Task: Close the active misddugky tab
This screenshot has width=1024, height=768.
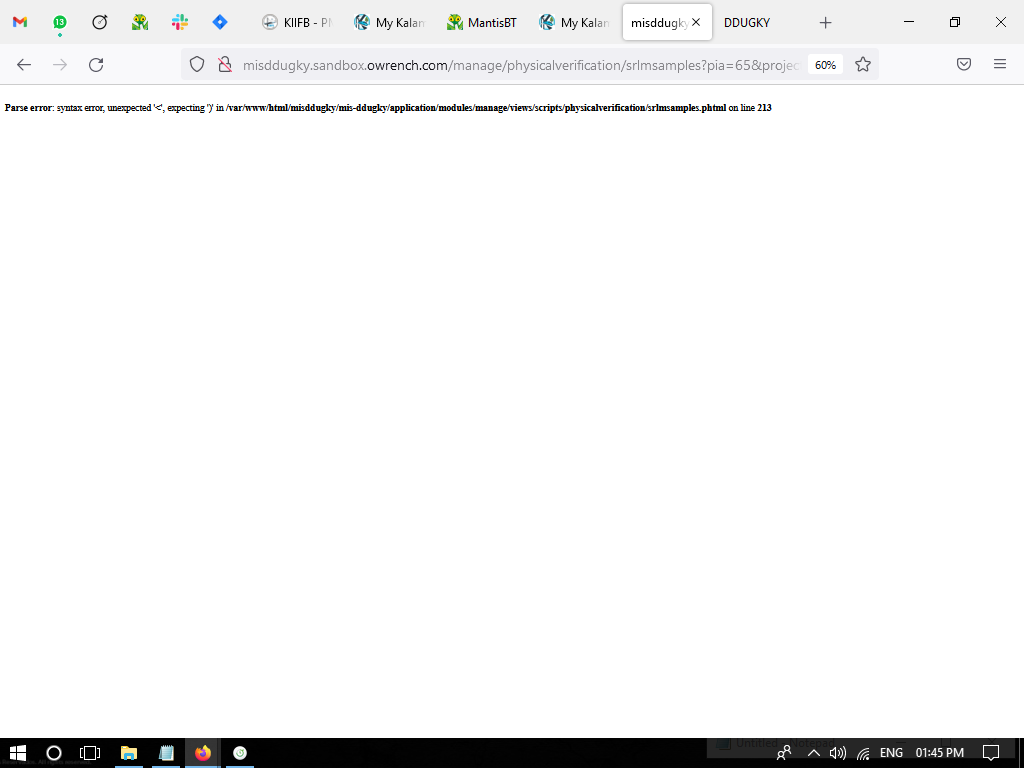Action: point(696,22)
